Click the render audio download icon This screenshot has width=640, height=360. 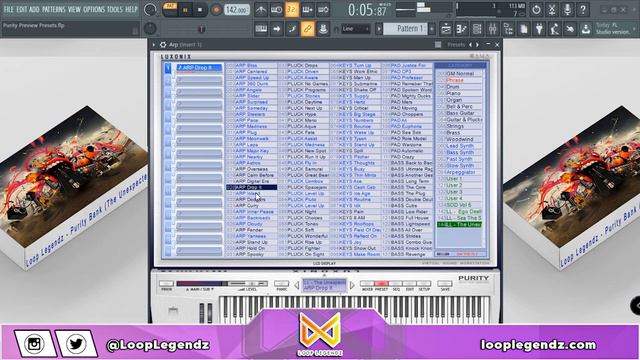coord(586,29)
